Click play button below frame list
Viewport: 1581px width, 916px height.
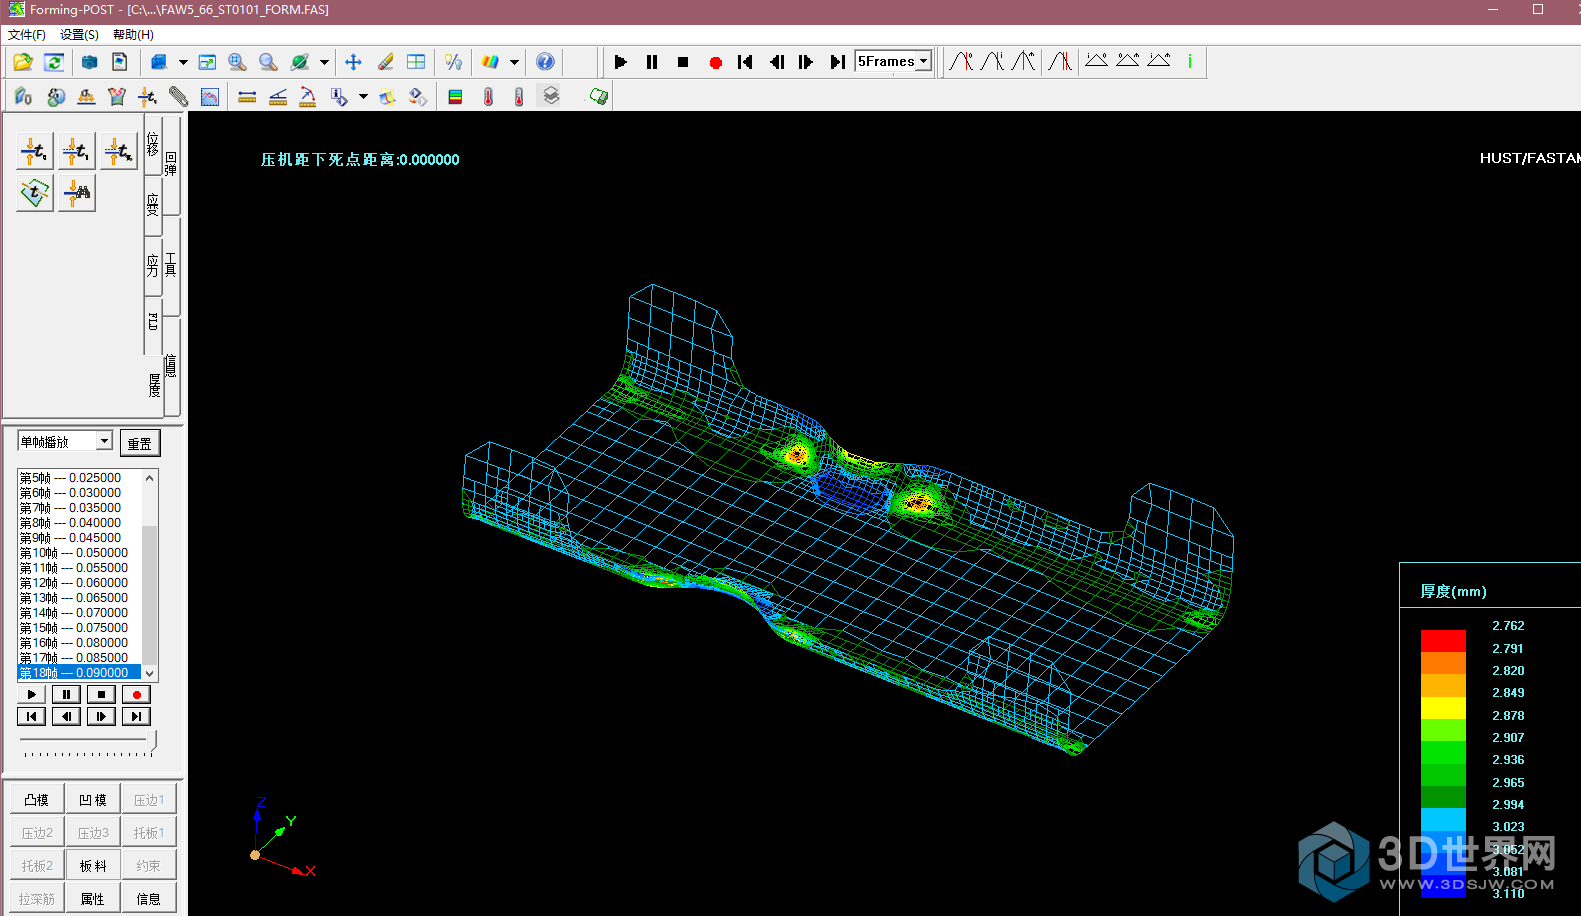tap(31, 694)
